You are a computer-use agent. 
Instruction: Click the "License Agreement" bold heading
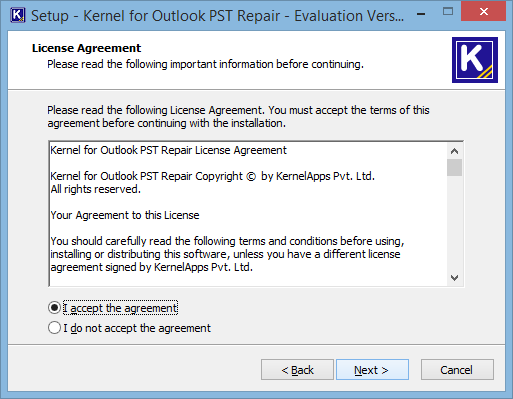[x=86, y=48]
